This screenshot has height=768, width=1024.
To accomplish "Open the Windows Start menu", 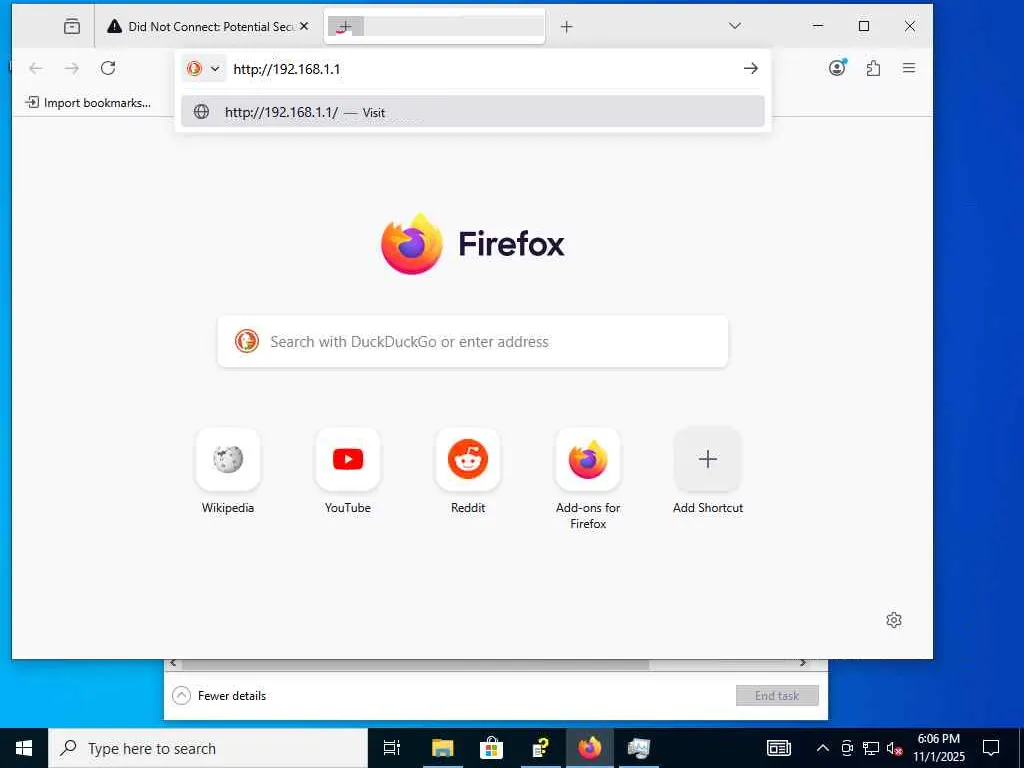I will [24, 748].
